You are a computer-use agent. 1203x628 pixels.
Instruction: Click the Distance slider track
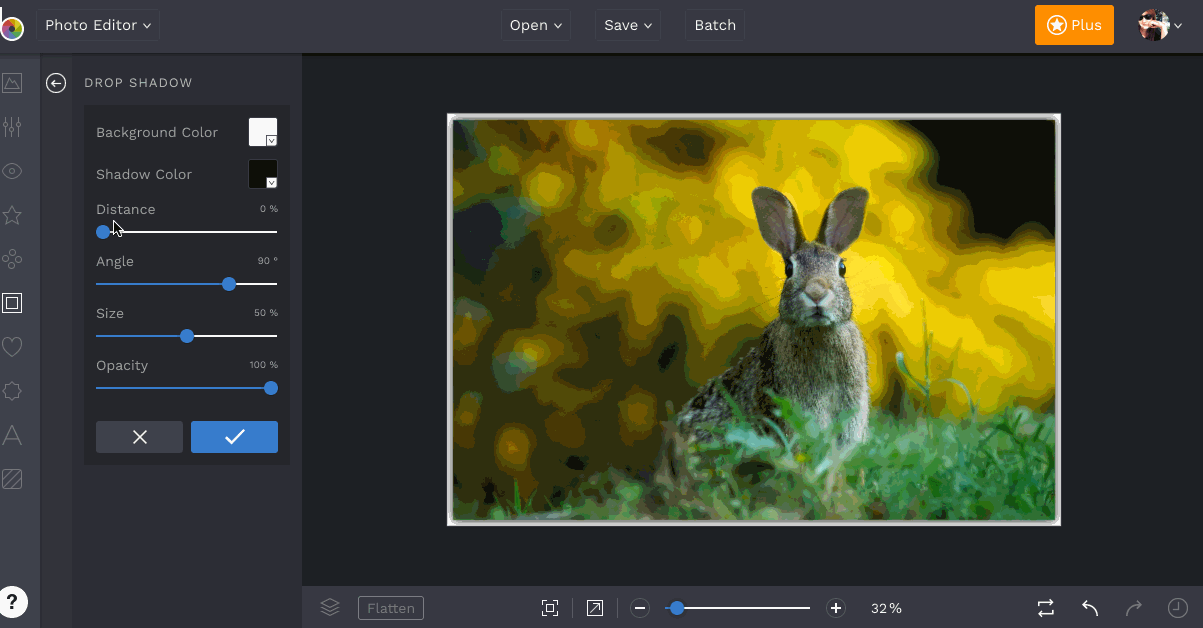pos(187,232)
